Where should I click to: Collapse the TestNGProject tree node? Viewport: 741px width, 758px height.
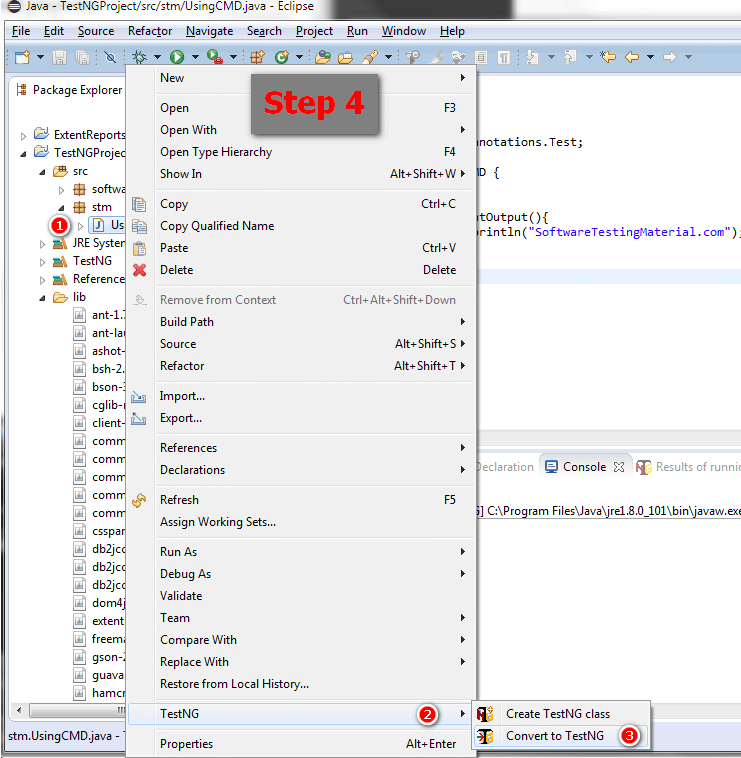click(x=23, y=154)
